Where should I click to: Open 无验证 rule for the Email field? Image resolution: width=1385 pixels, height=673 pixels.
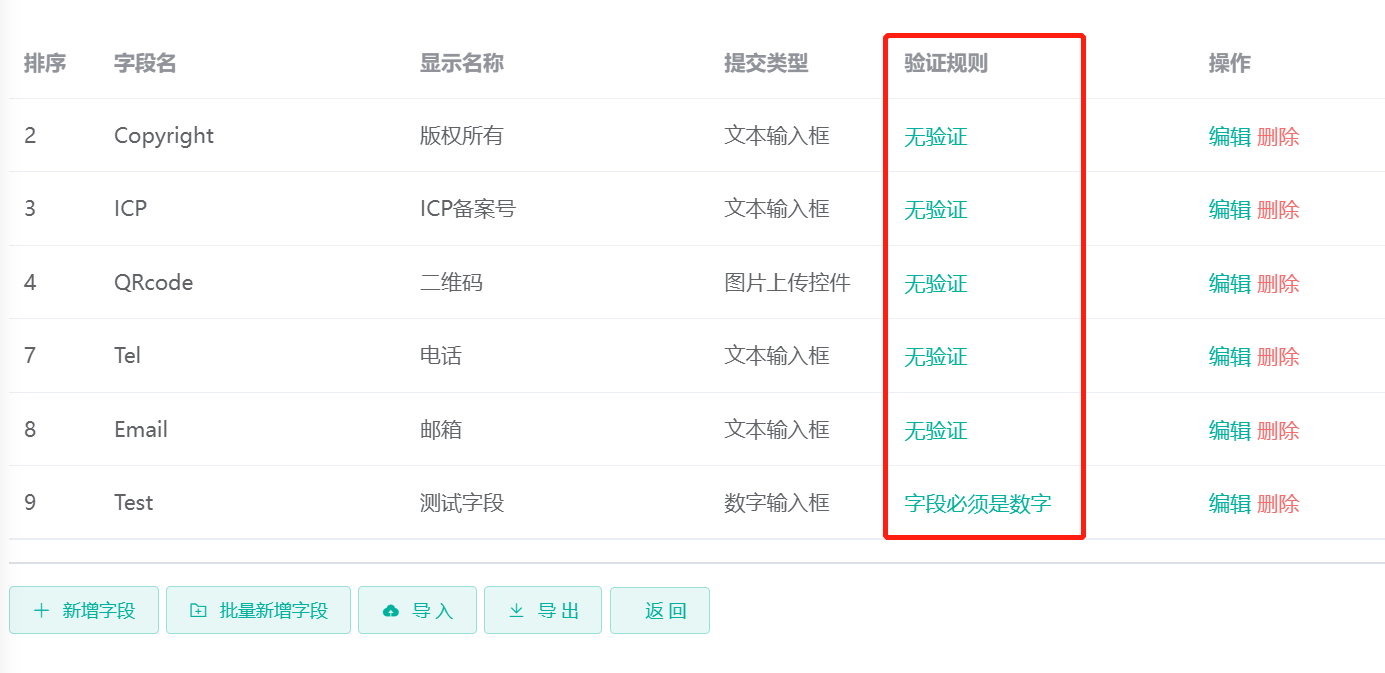pos(934,430)
